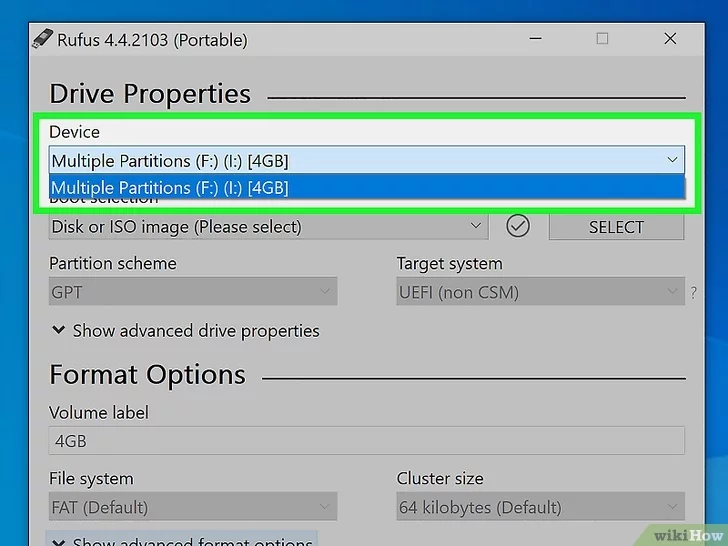728x546 pixels.
Task: Click the Drive Properties heading
Action: (x=150, y=94)
